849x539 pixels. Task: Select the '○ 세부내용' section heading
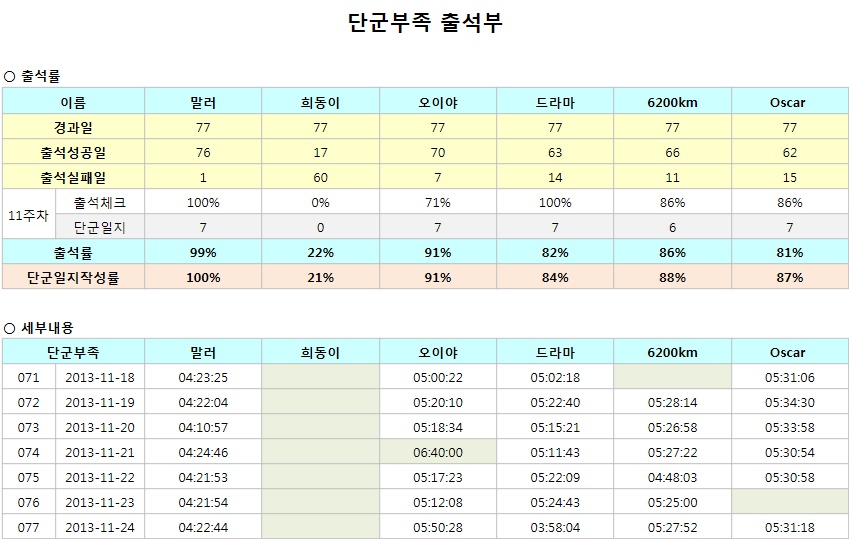tap(38, 328)
